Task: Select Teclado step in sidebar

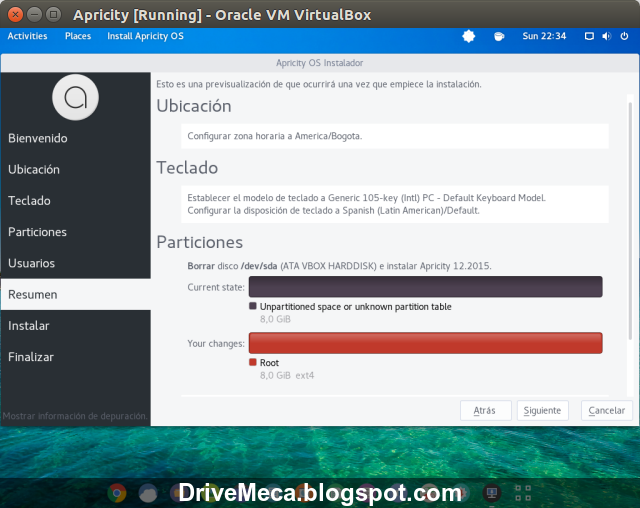Action: (76, 201)
